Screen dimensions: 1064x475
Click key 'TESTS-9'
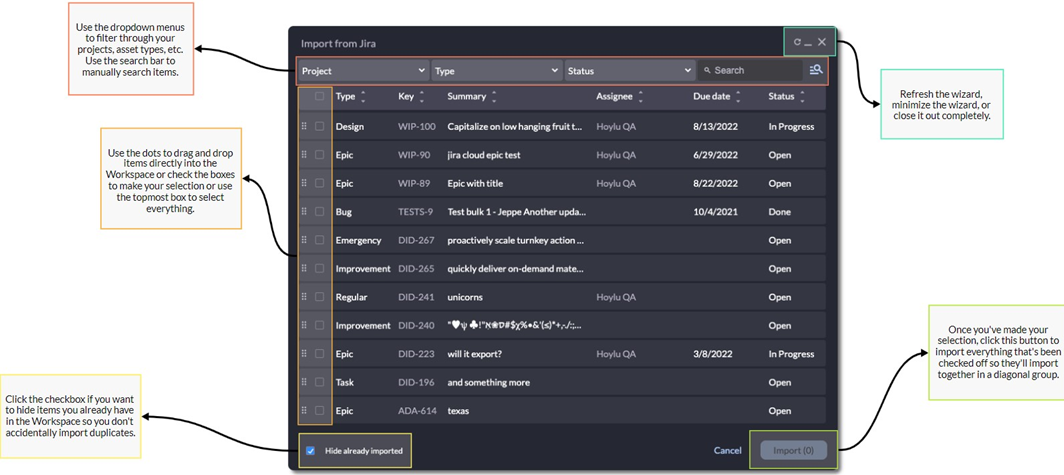tap(415, 212)
